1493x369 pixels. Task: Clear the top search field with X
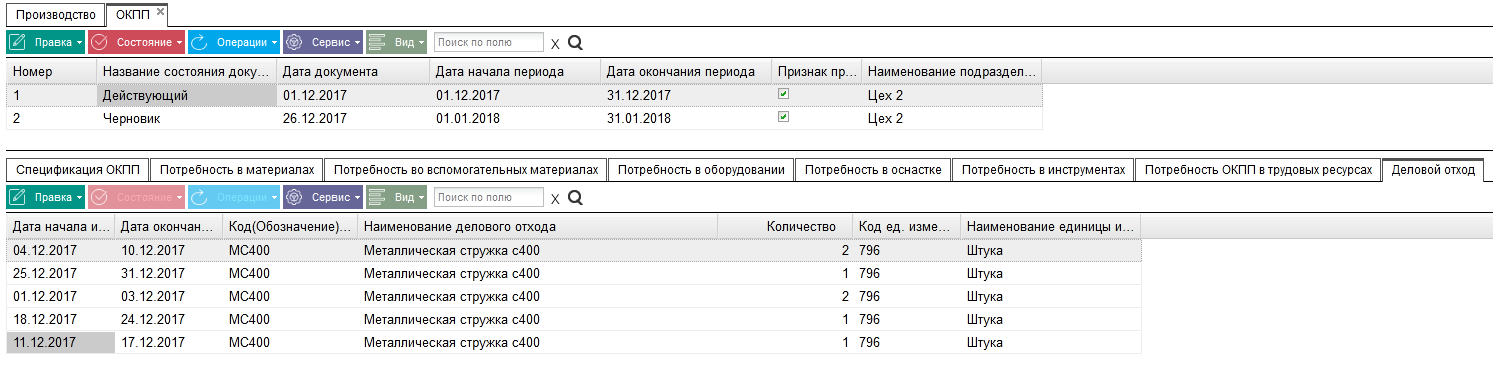click(555, 44)
